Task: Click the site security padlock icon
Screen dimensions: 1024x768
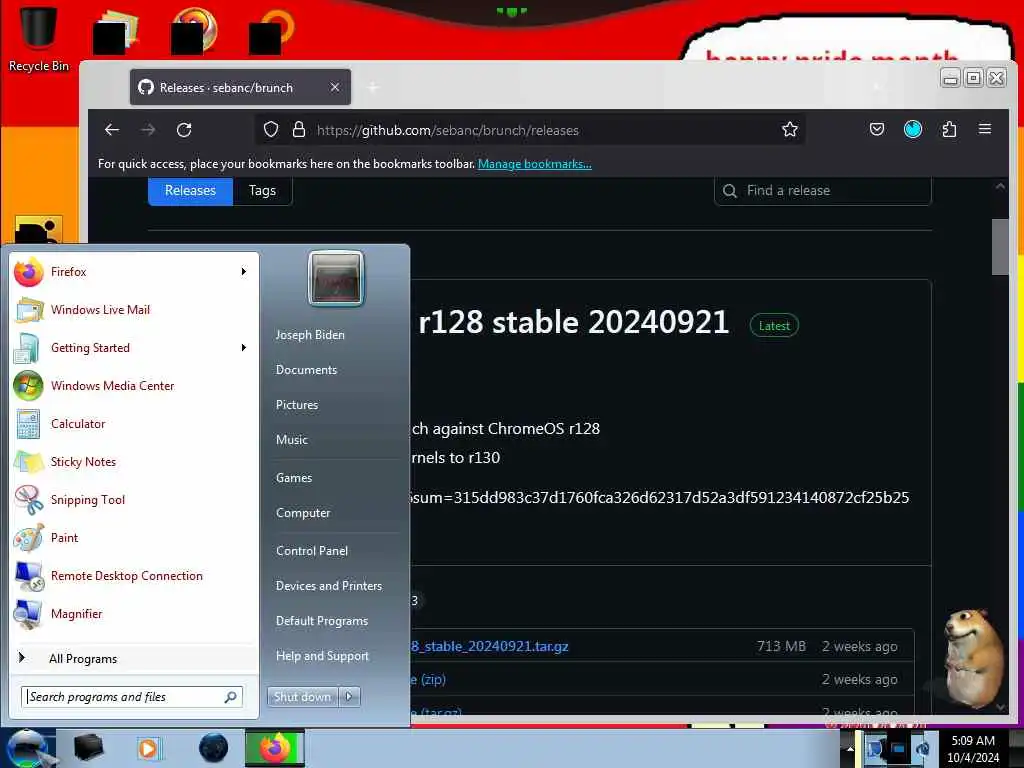Action: coord(298,129)
